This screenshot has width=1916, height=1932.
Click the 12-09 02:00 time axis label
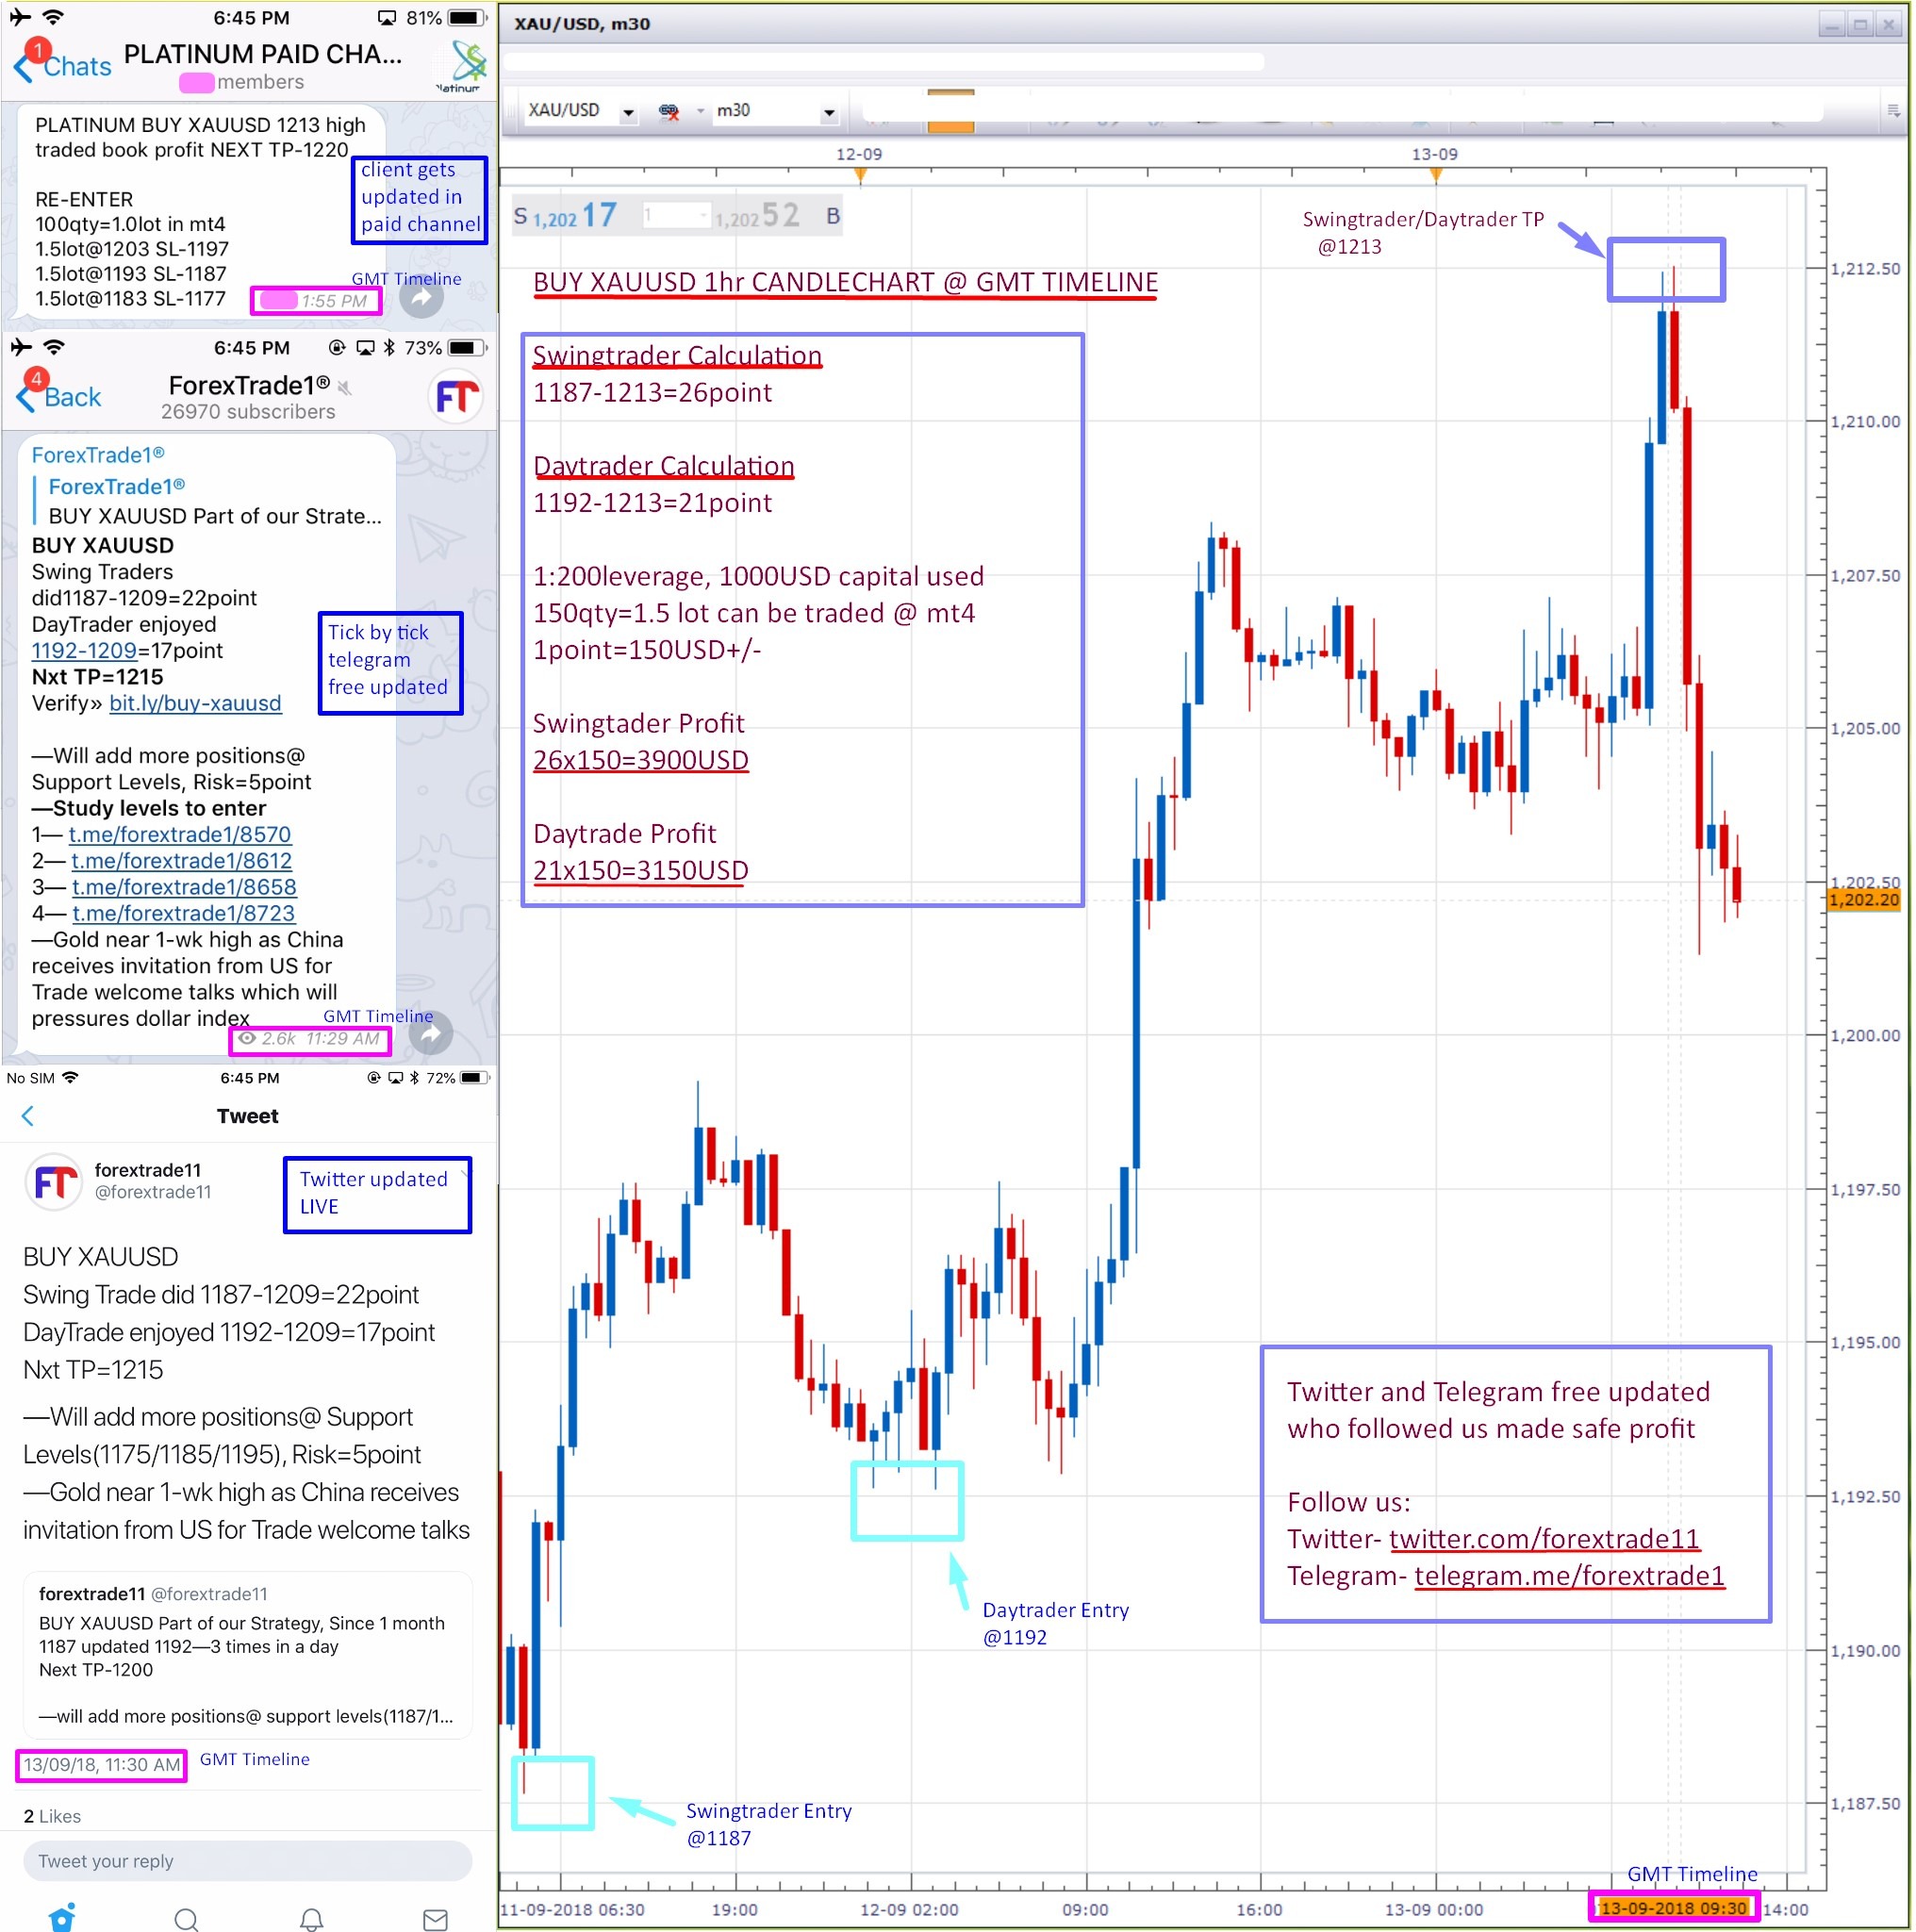[909, 1909]
